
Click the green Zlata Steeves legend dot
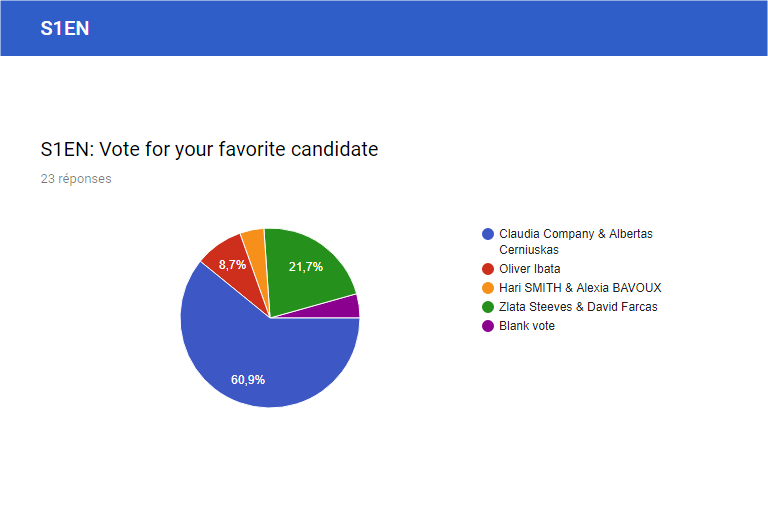(x=488, y=307)
